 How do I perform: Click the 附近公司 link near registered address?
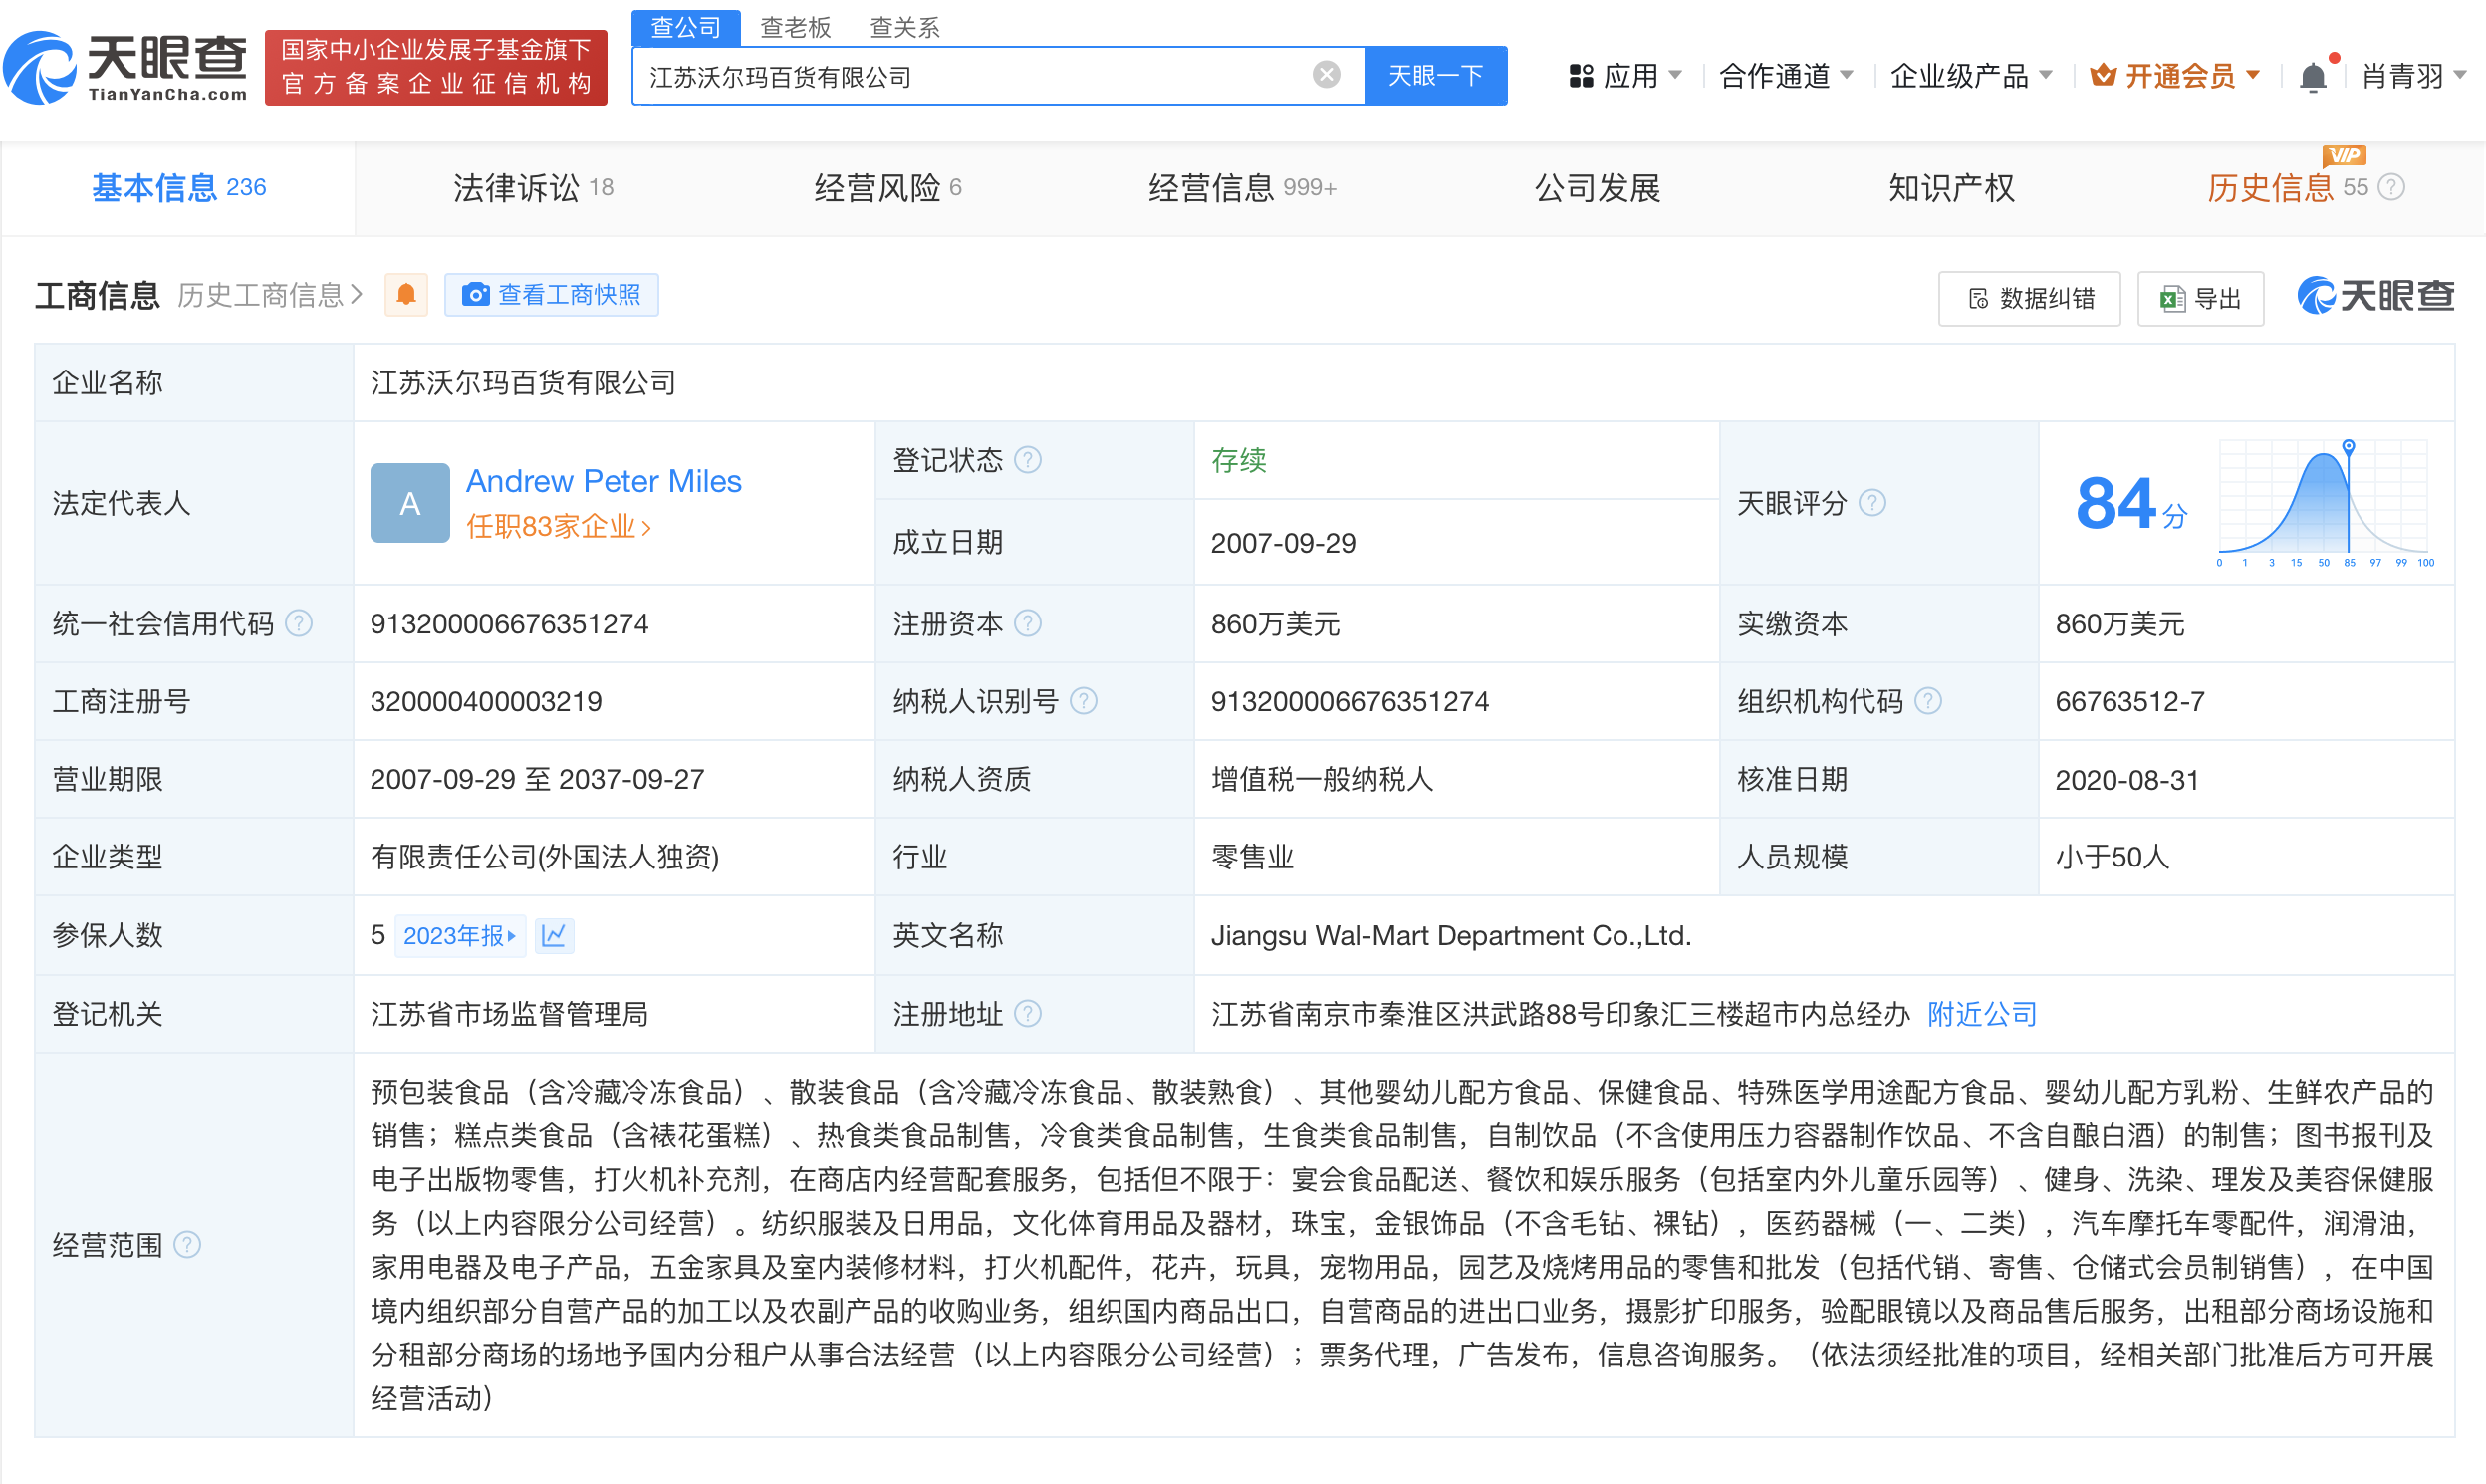tap(1981, 1013)
